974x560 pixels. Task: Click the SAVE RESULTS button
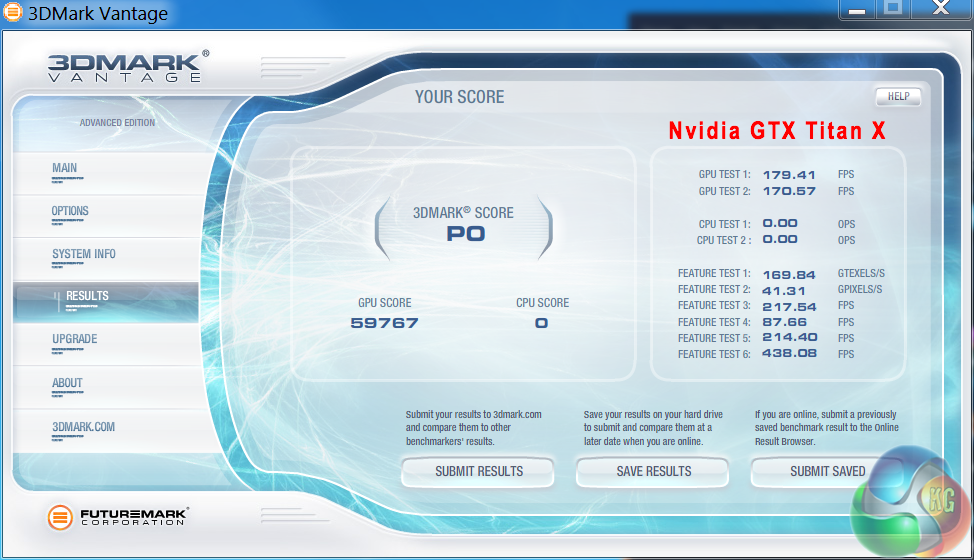(653, 472)
